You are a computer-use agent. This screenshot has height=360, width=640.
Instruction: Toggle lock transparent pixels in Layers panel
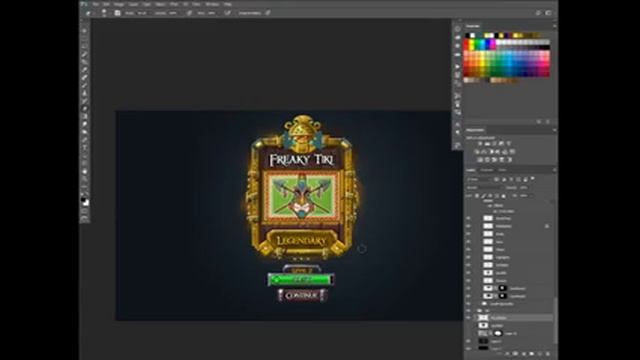pos(477,196)
